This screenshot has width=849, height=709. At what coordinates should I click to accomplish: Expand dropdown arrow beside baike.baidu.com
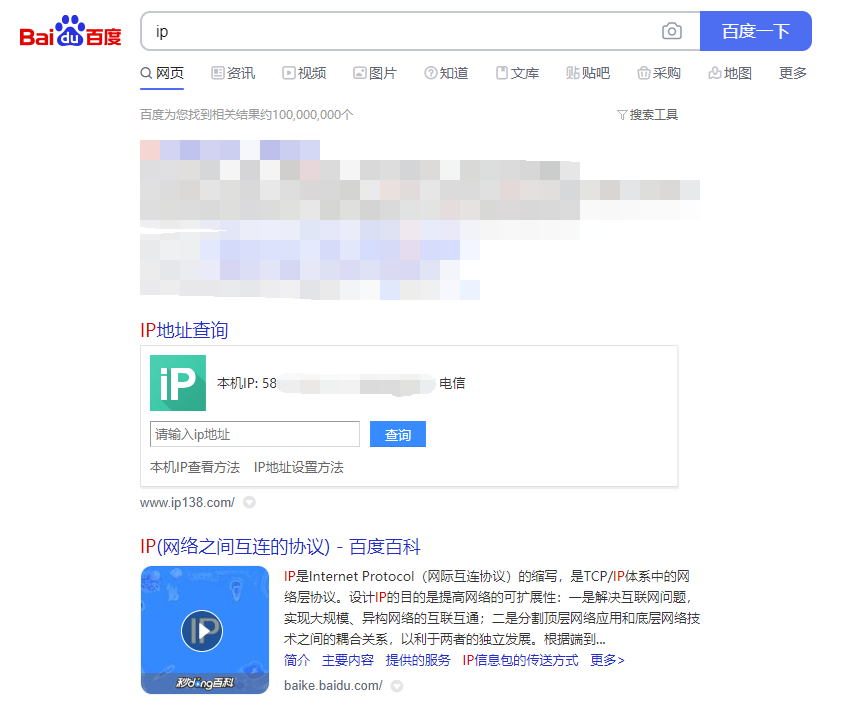(397, 686)
